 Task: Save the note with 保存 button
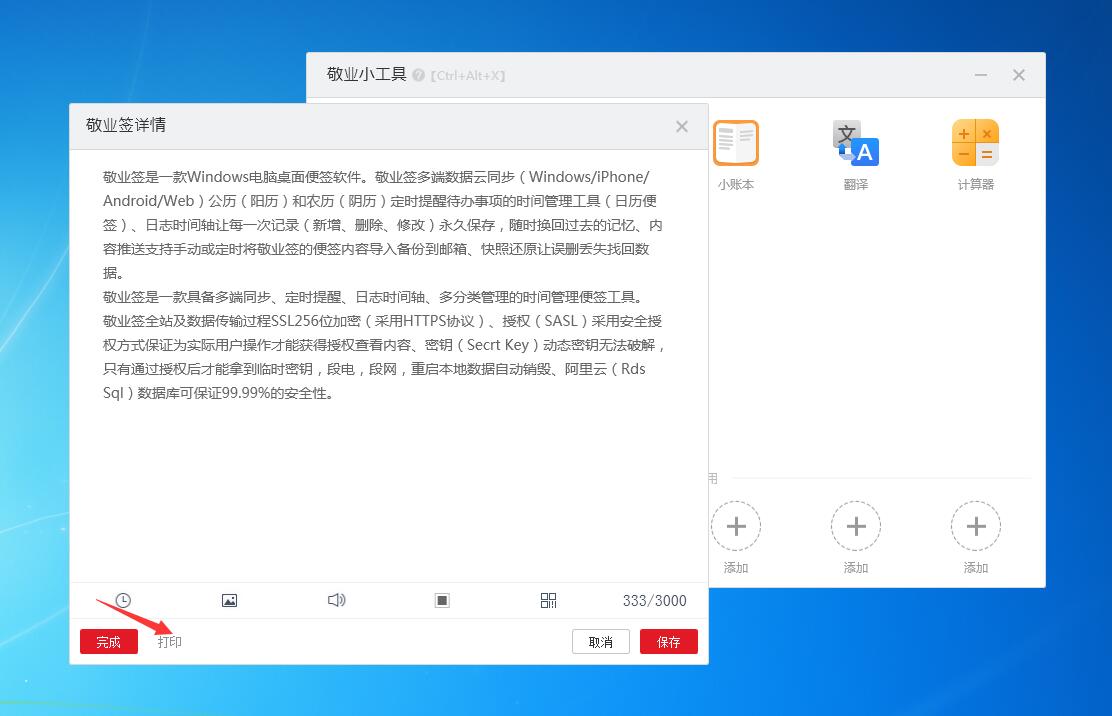pos(669,642)
